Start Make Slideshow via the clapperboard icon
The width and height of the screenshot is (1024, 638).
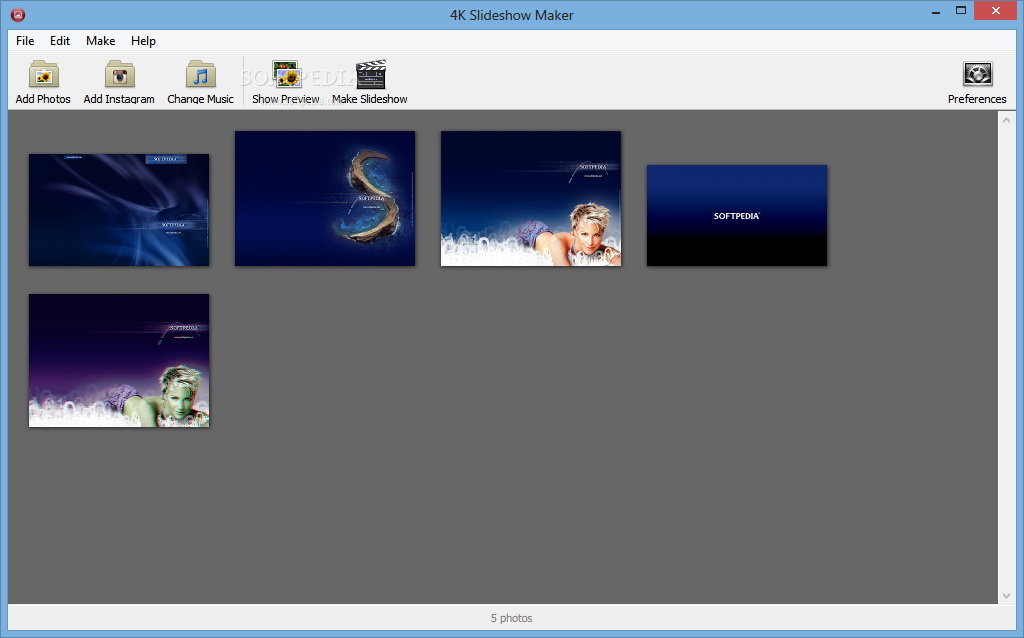(370, 75)
